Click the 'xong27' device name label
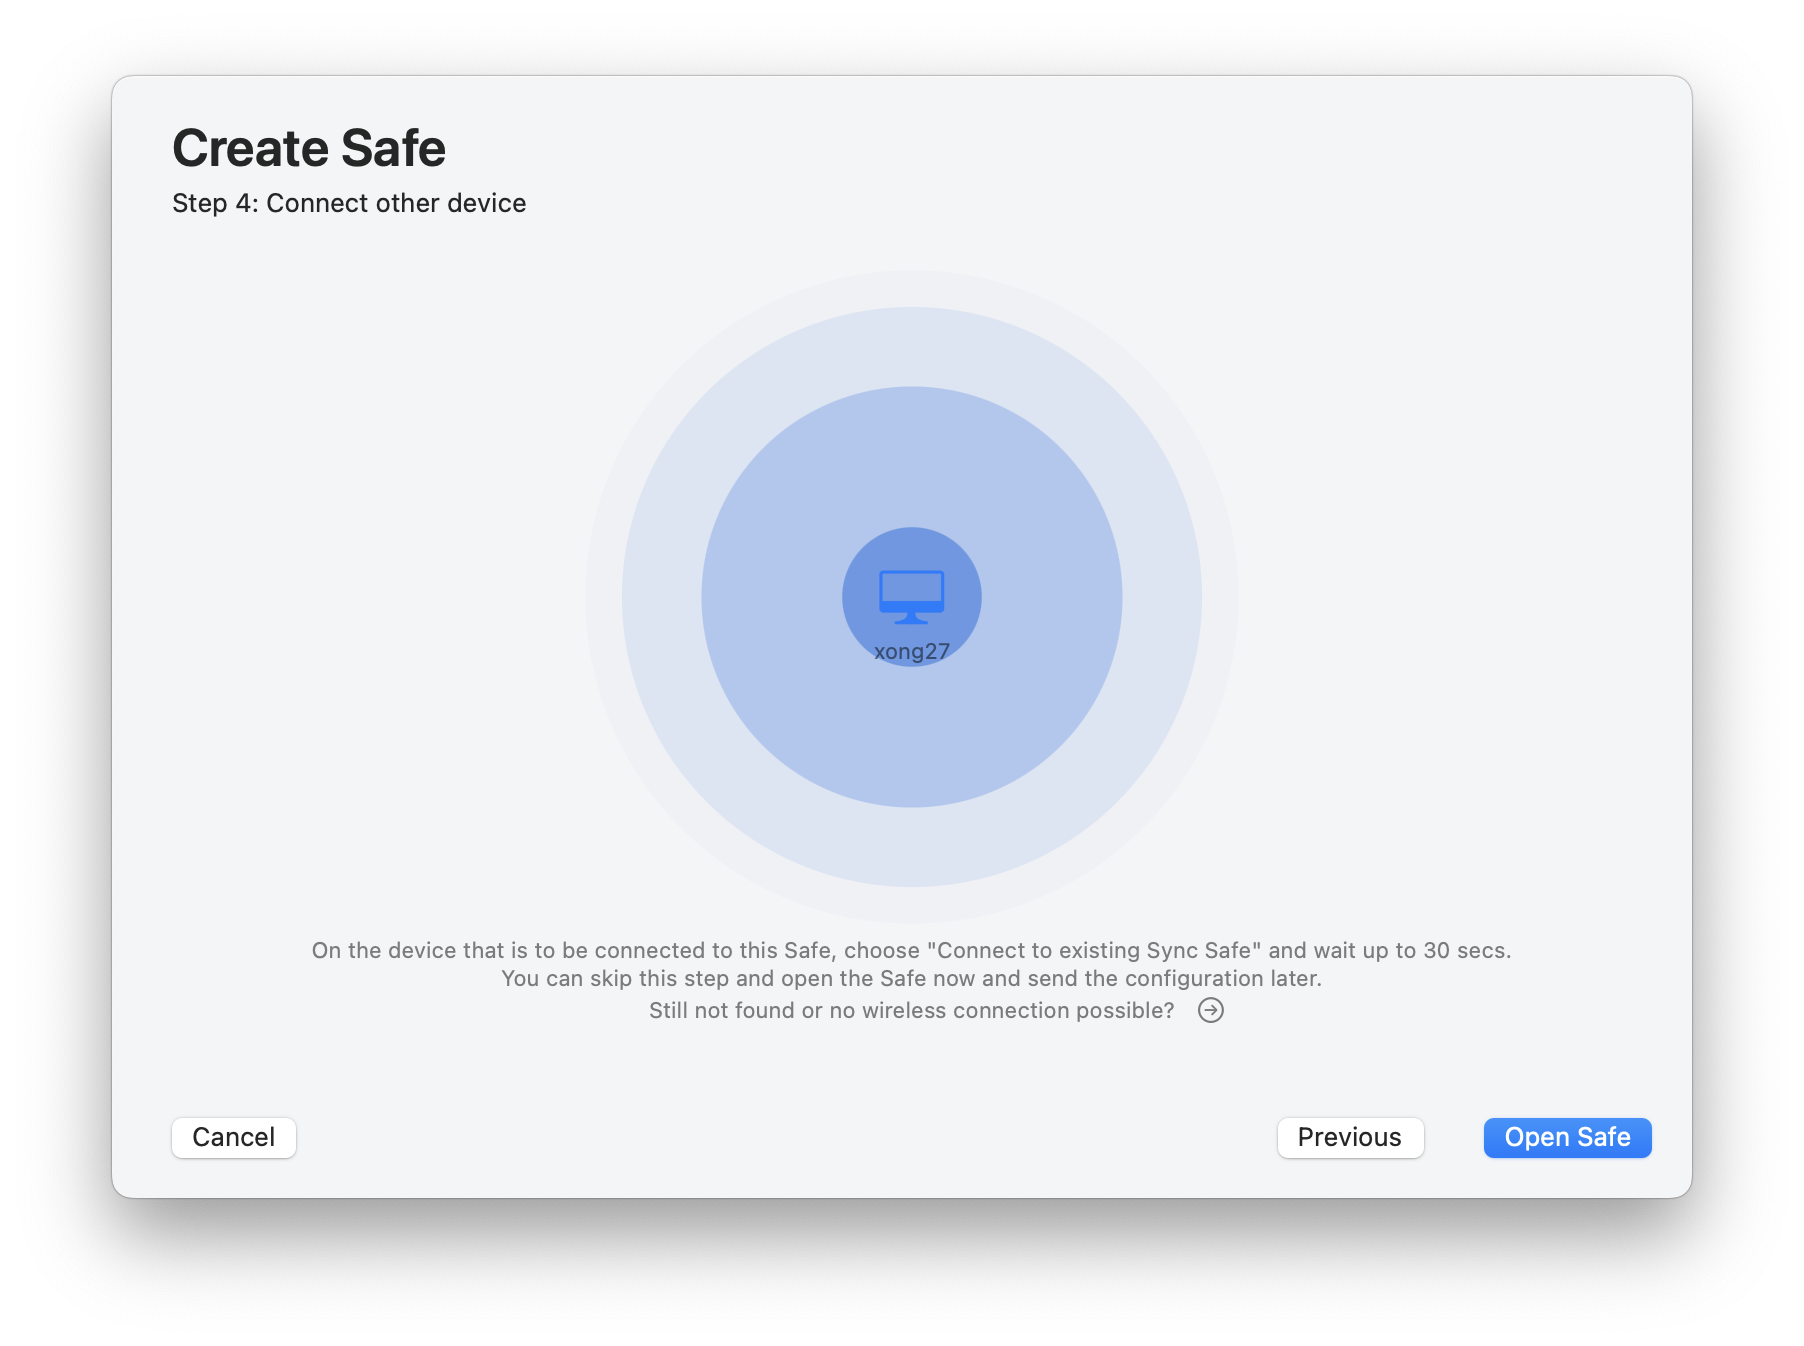 coord(911,651)
